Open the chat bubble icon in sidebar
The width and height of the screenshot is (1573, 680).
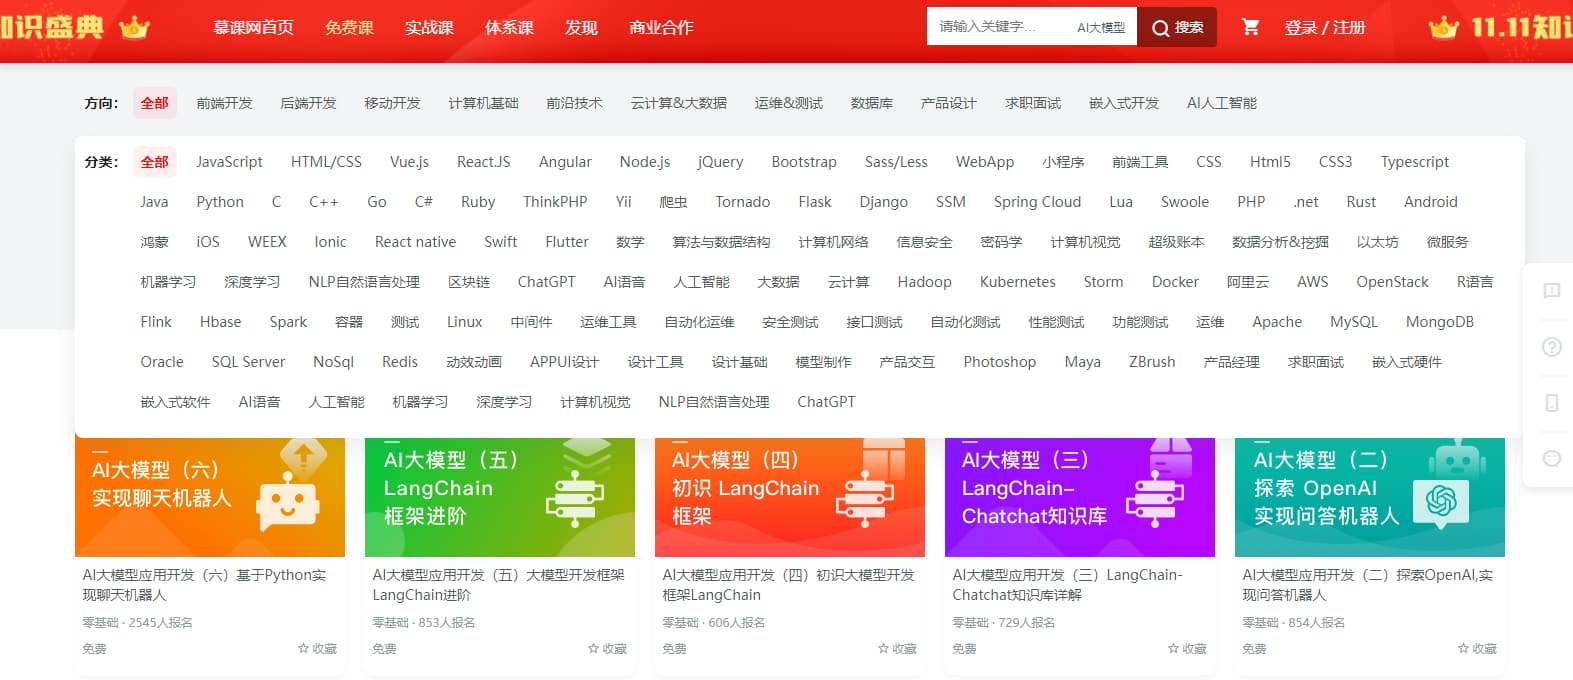click(1552, 458)
